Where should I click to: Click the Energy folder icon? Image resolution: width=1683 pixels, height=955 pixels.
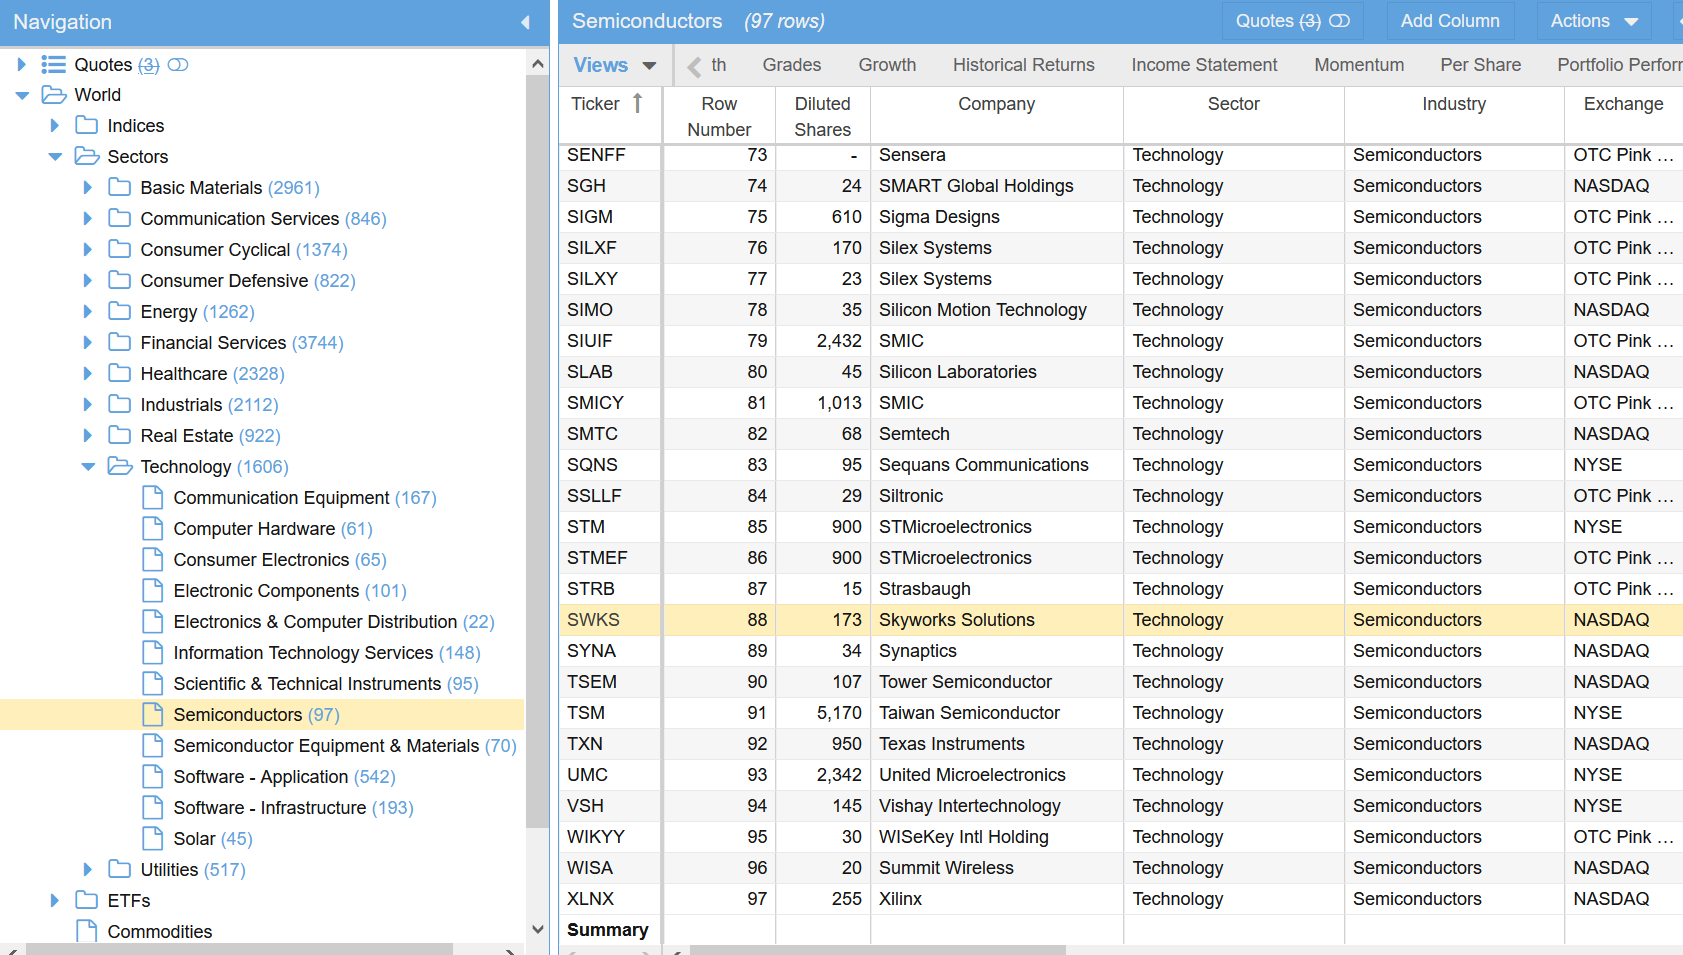tap(120, 311)
